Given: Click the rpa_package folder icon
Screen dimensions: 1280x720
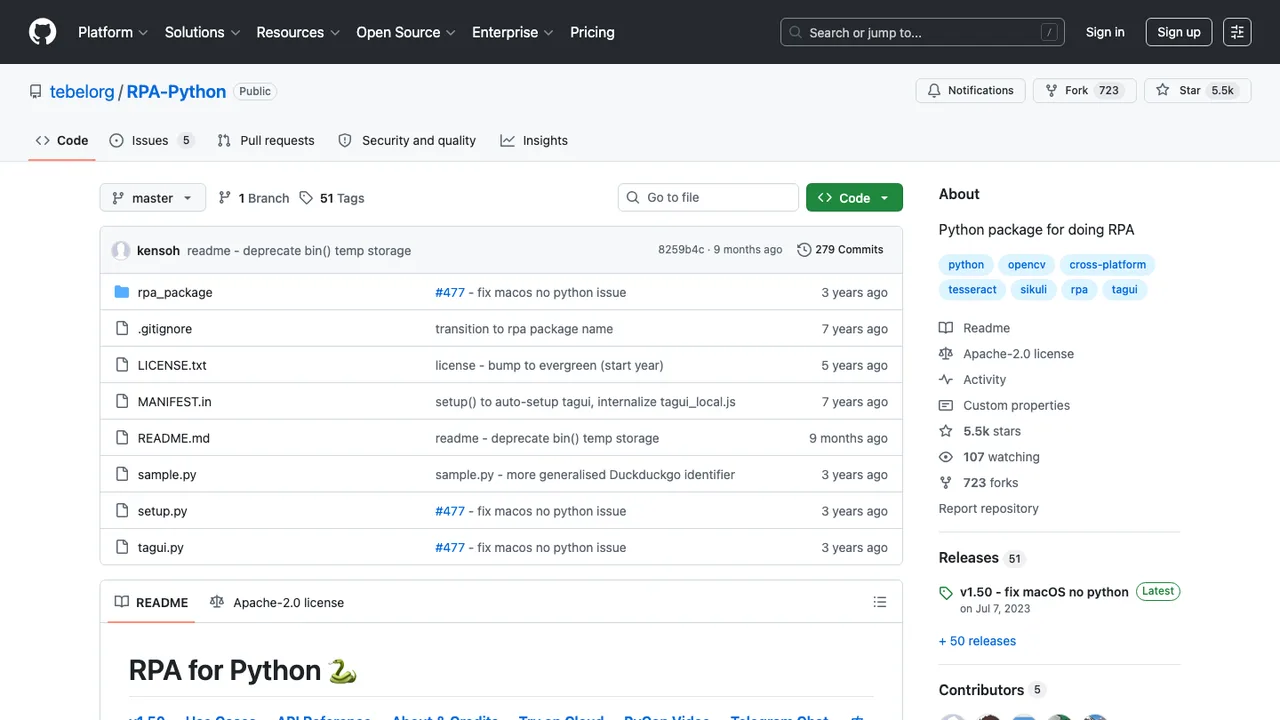Looking at the screenshot, I should pyautogui.click(x=122, y=292).
